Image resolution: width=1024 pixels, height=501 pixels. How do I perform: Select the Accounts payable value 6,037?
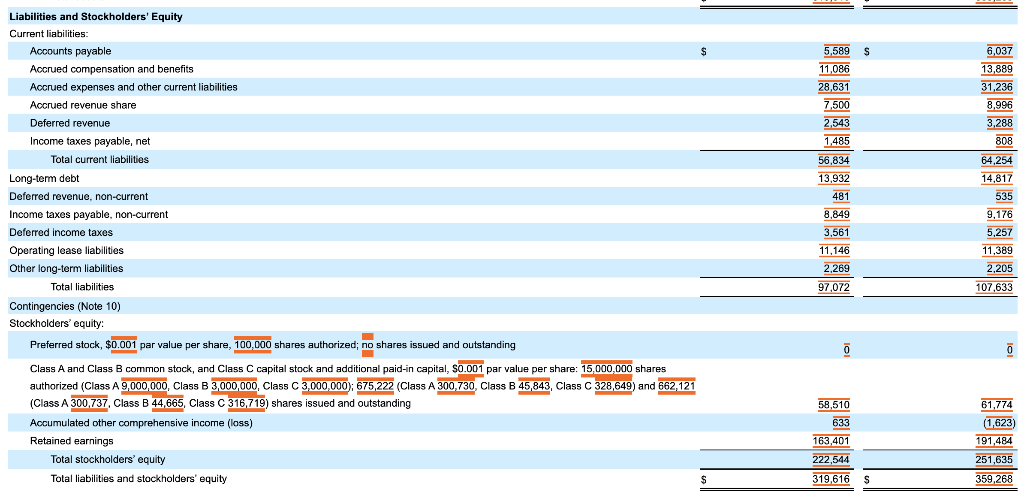1000,51
